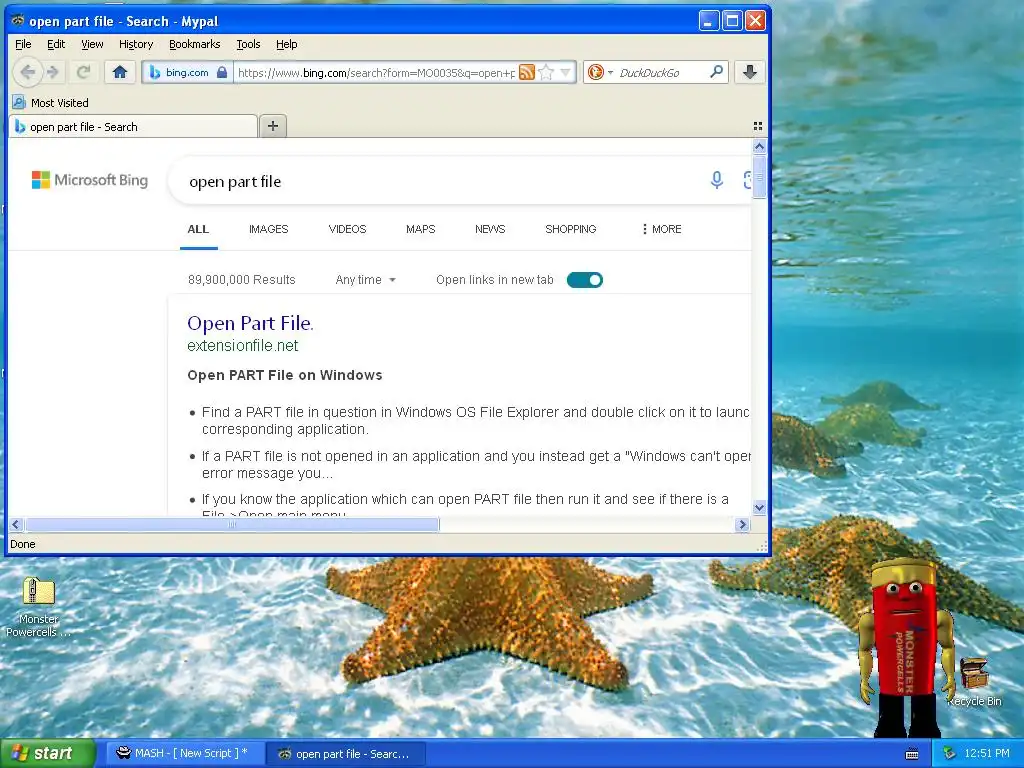Open a new tab with plus button
The image size is (1024, 768).
coord(273,126)
